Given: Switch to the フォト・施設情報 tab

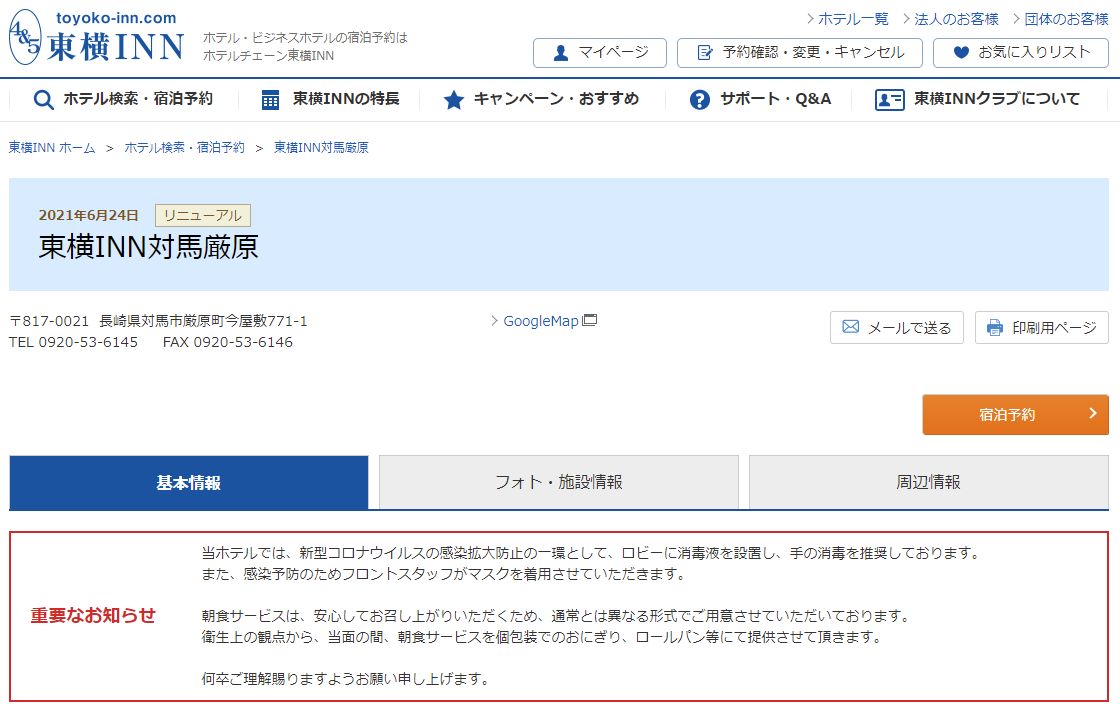Looking at the screenshot, I should tap(559, 482).
